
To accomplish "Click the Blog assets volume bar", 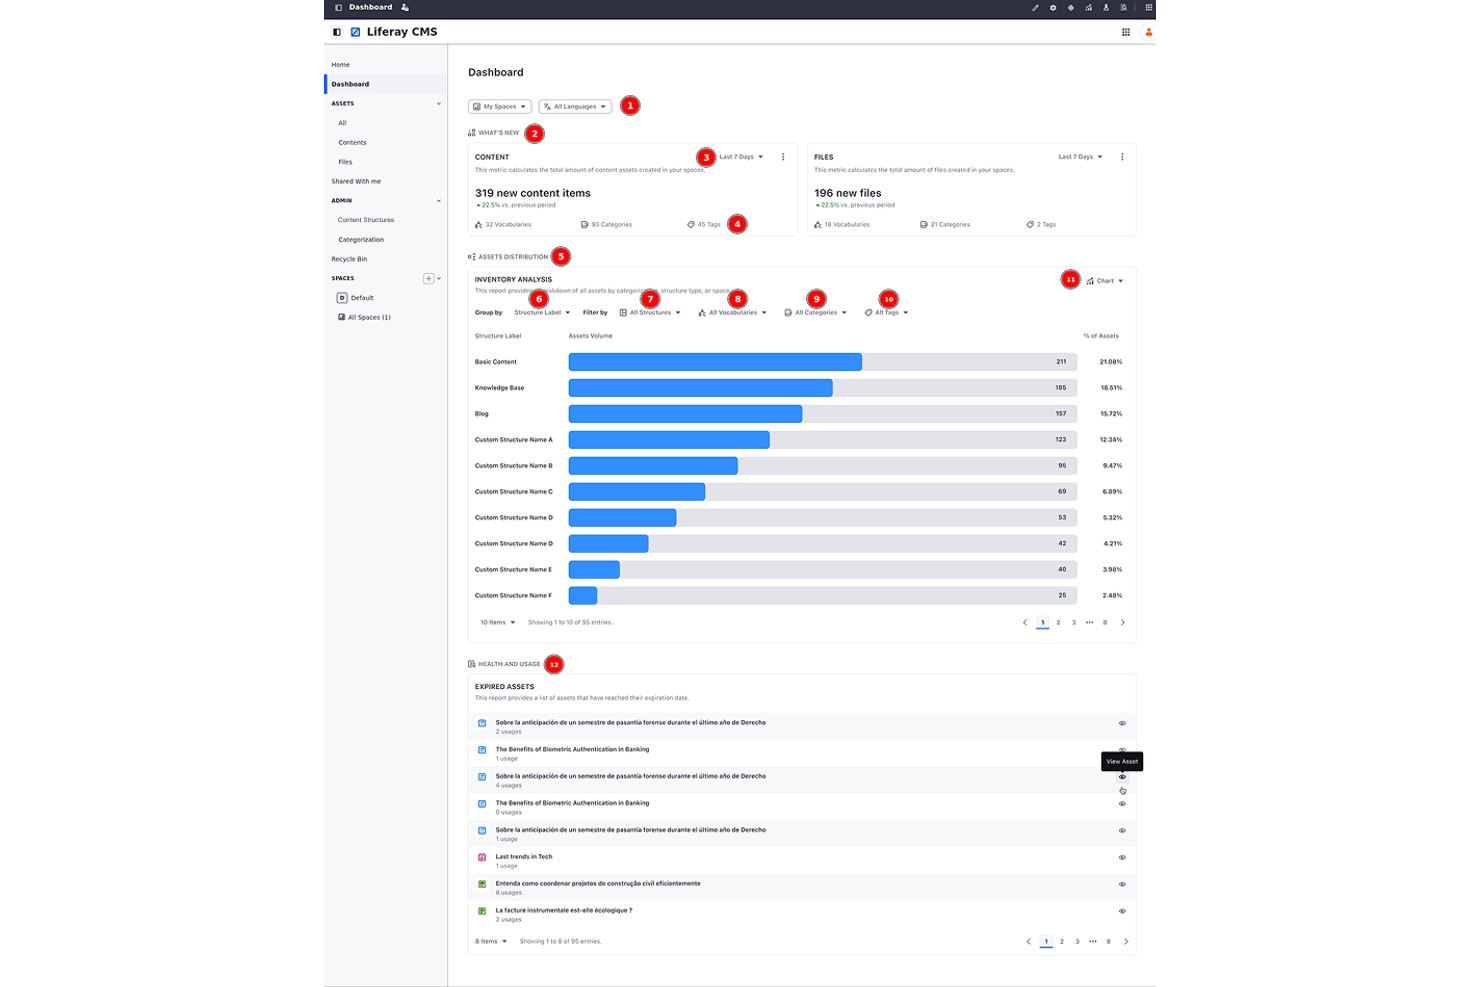I will 685,414.
